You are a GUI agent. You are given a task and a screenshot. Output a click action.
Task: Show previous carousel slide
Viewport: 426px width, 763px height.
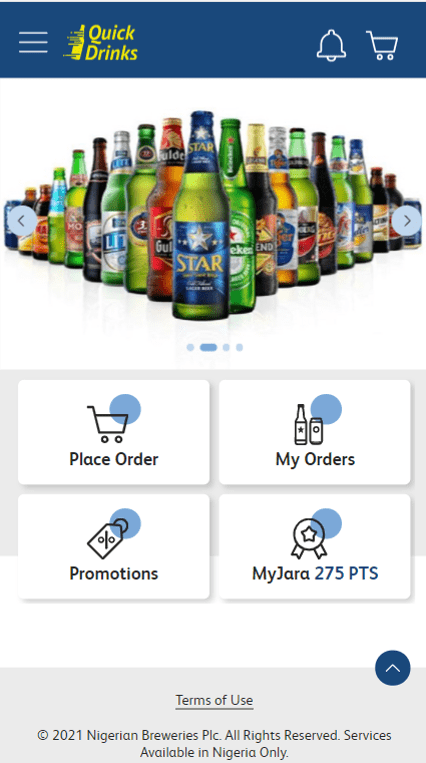tap(21, 220)
